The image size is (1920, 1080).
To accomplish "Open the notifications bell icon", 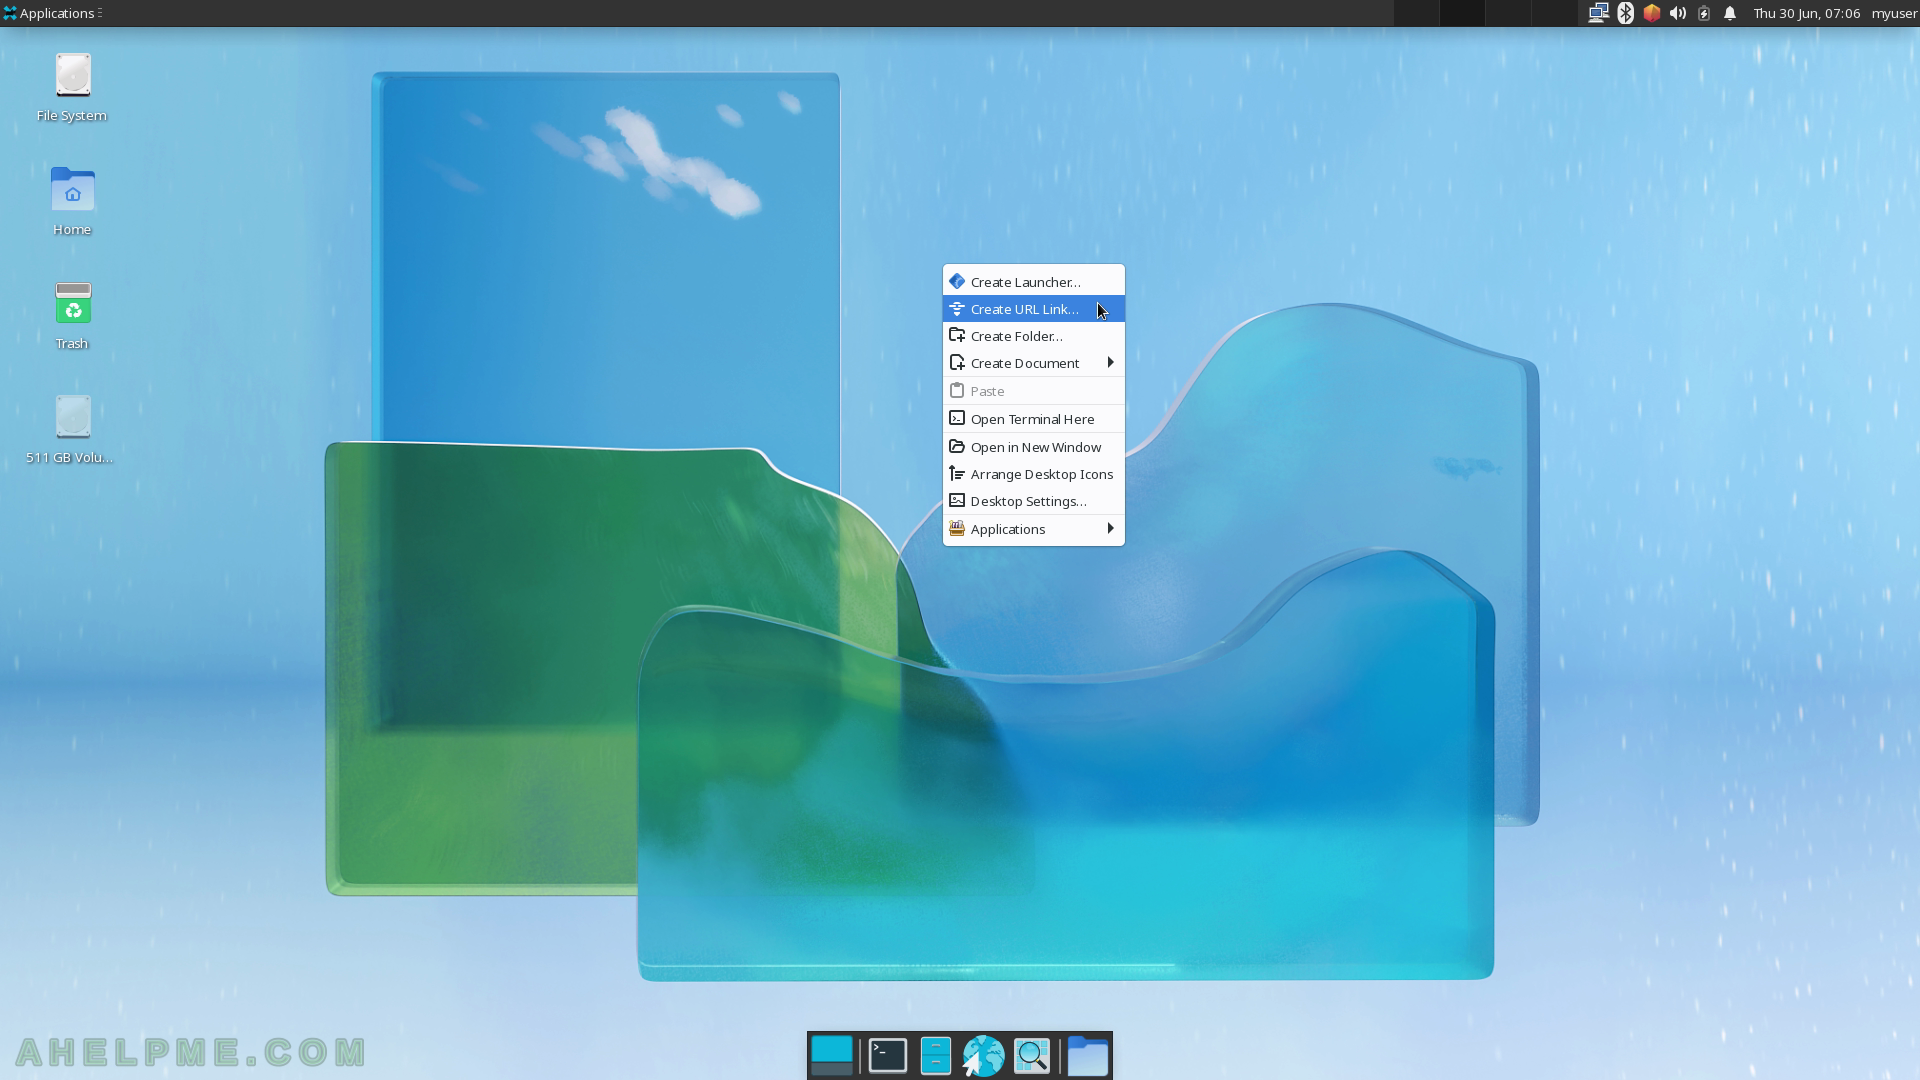I will (x=1730, y=13).
